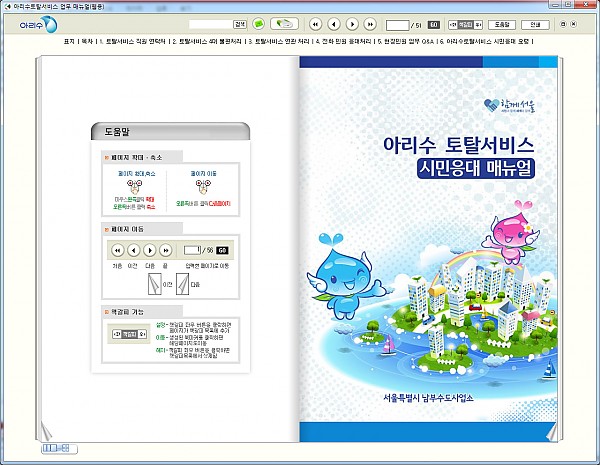Image resolution: width=600 pixels, height=465 pixels.
Task: Select chapter 1 토탈서비스 menu item
Action: tap(132, 41)
